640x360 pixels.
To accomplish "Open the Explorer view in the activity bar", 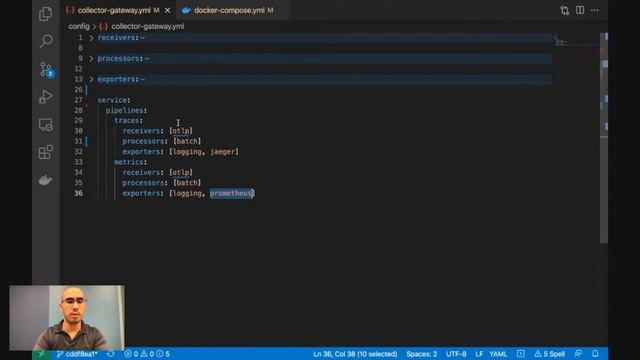I will pyautogui.click(x=45, y=14).
